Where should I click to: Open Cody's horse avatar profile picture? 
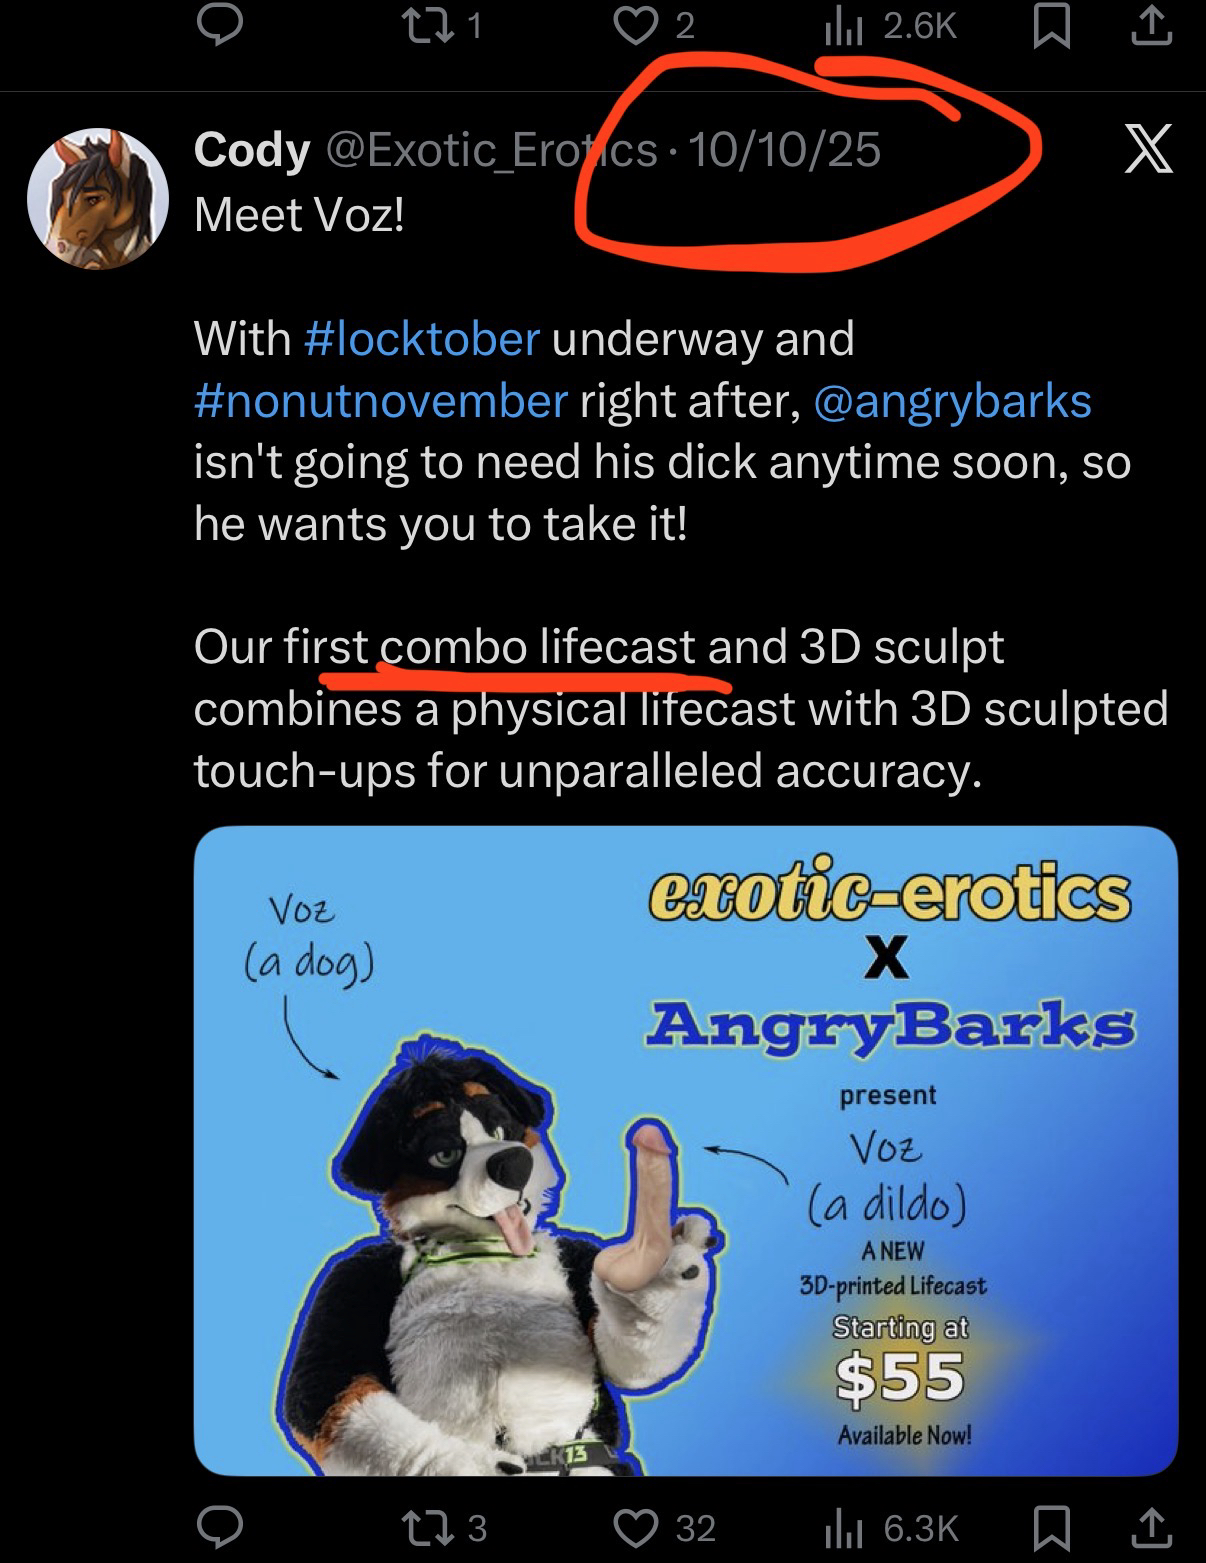98,198
